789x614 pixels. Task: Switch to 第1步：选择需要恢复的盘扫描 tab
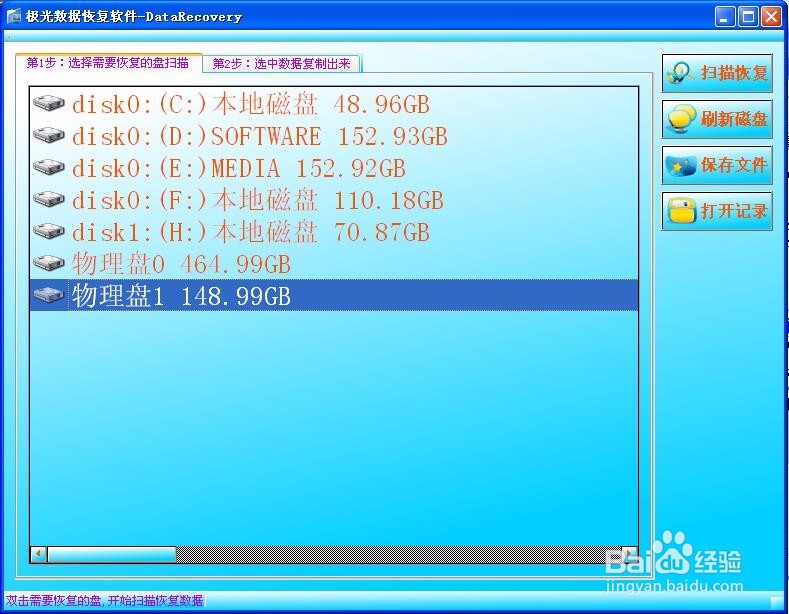coord(108,63)
